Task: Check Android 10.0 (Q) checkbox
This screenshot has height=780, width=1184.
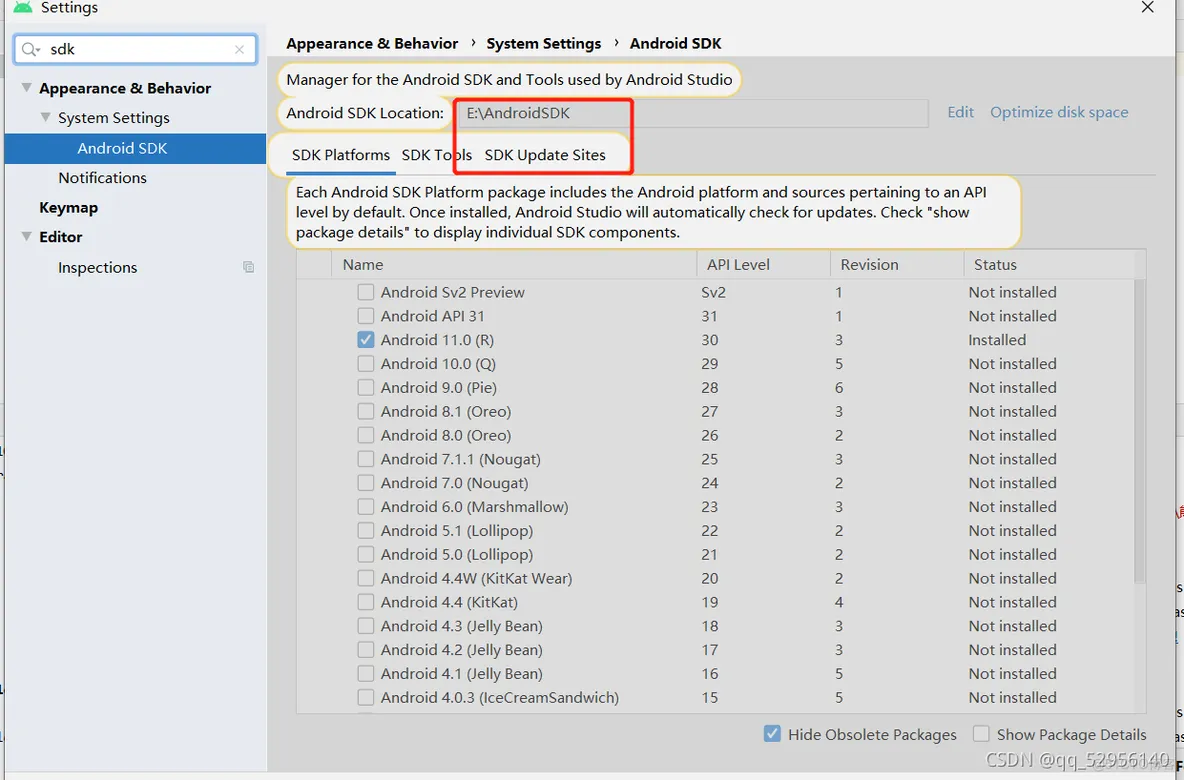Action: pos(365,364)
